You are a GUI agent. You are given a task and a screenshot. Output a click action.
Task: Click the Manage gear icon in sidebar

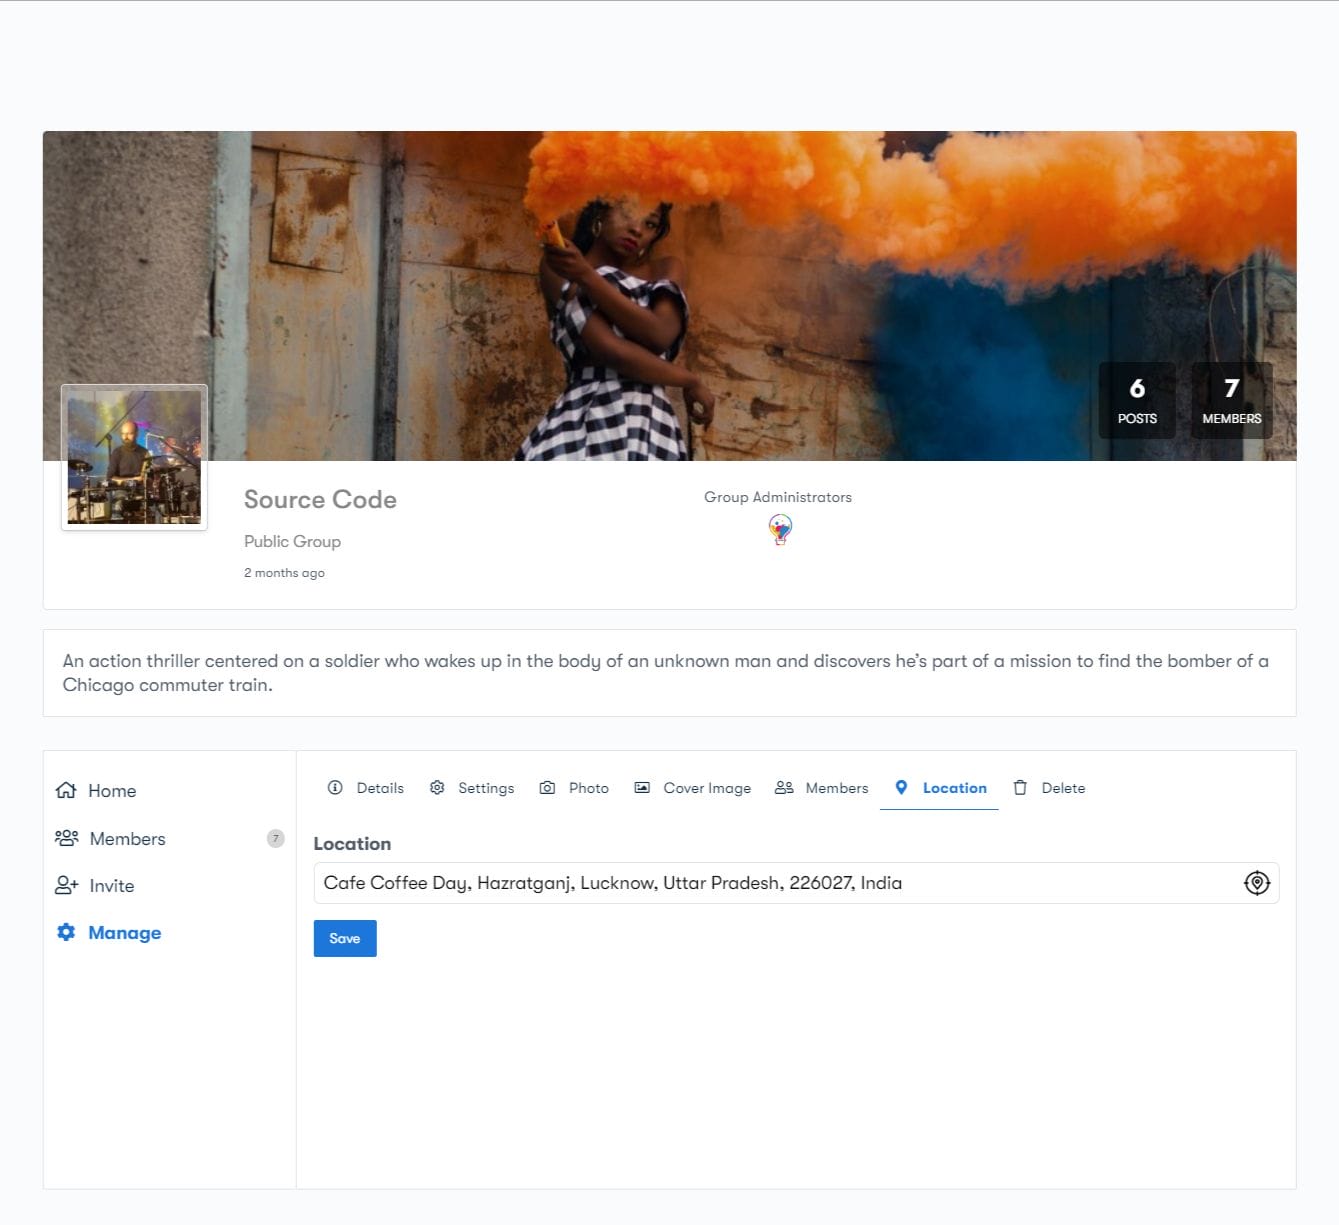[x=66, y=932]
